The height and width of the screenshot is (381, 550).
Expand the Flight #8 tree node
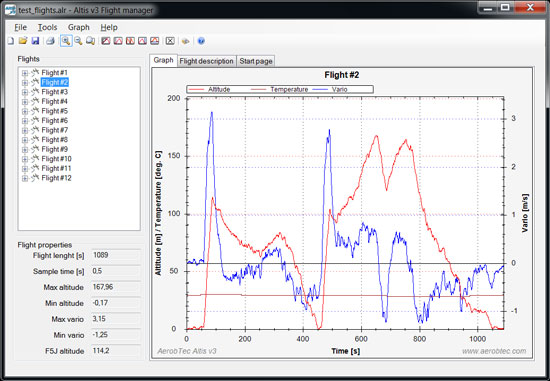coord(25,140)
